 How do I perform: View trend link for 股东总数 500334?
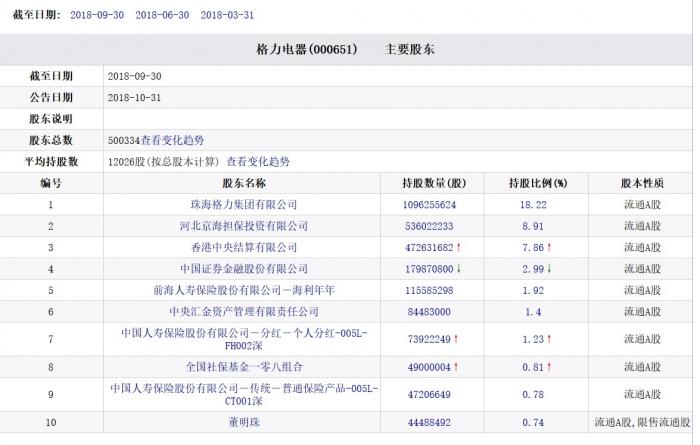click(174, 140)
